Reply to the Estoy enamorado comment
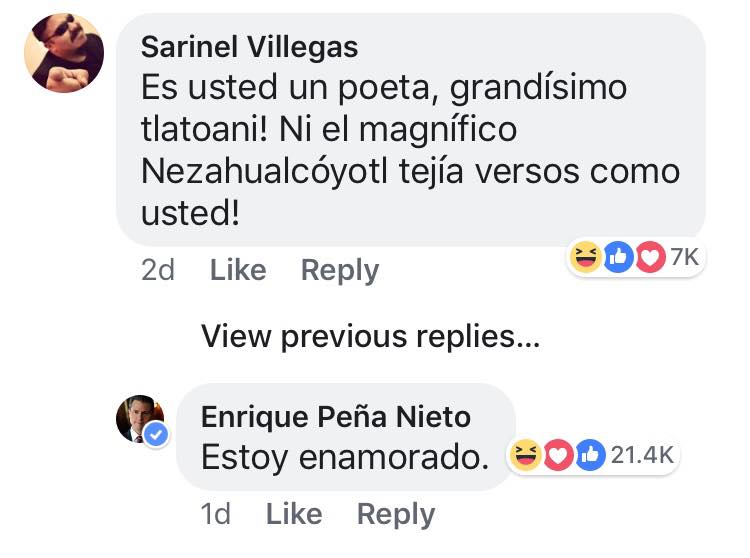 396,514
